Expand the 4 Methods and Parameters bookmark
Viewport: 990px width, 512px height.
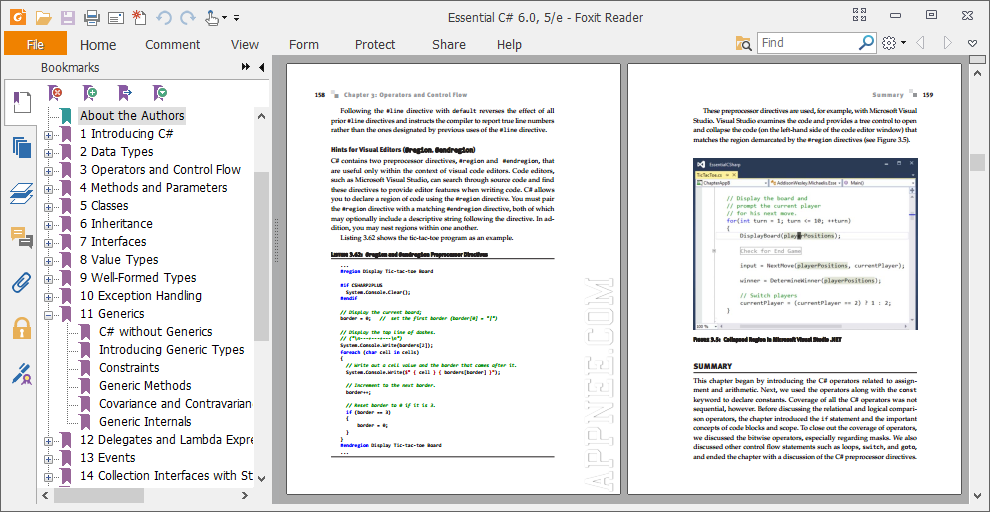(48, 189)
